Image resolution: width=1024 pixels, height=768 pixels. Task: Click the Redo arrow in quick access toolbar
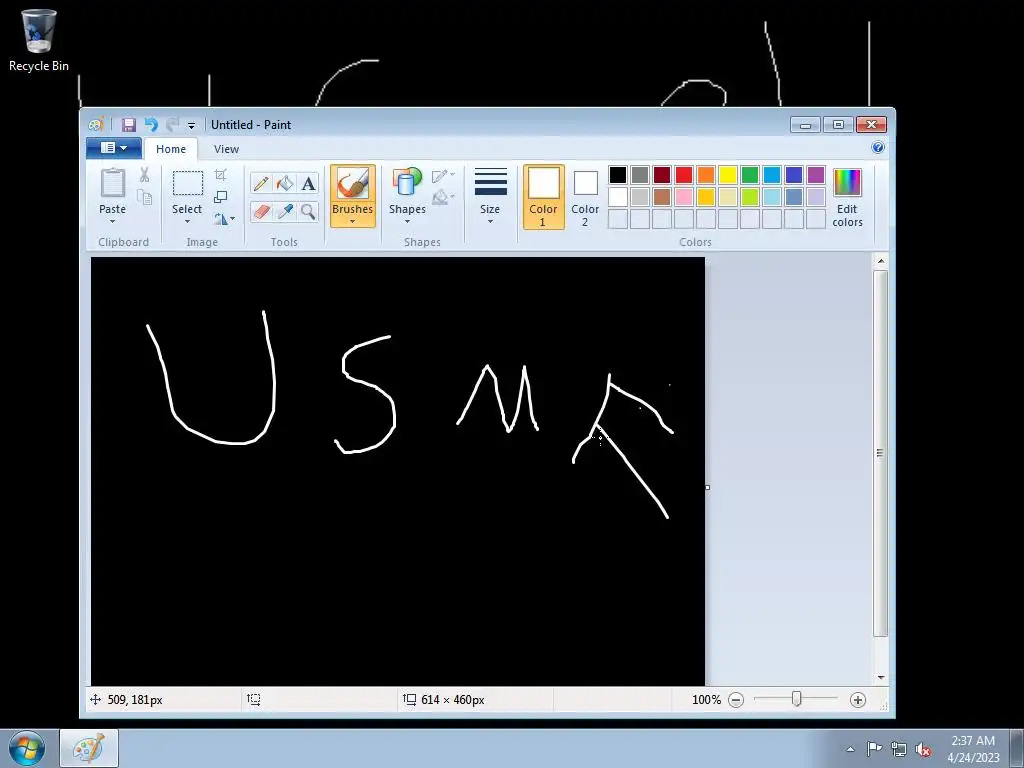(x=172, y=125)
